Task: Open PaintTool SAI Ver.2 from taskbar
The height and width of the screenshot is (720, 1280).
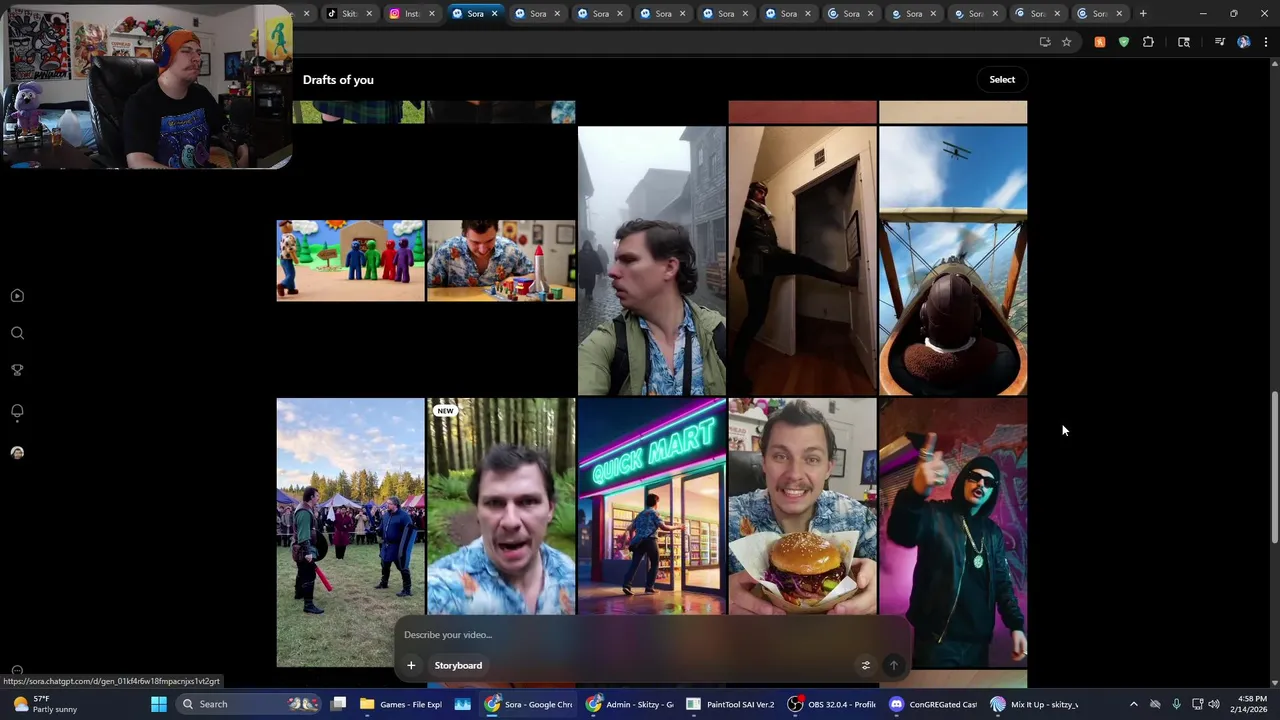Action: coord(730,704)
